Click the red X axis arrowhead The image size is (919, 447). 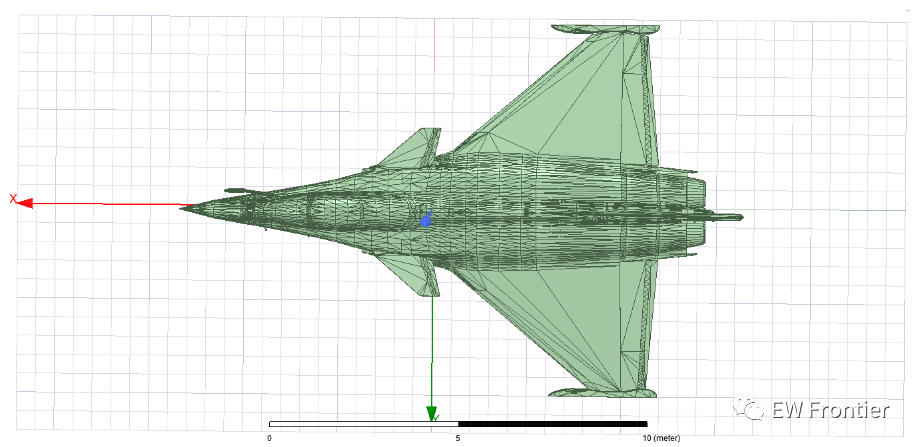25,204
